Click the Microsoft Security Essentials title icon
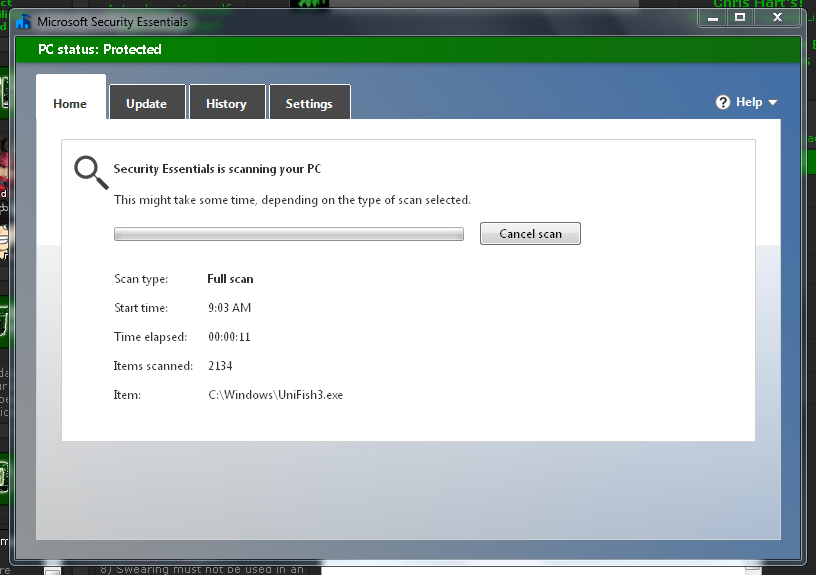Screen dimensions: 816x575 pos(23,22)
